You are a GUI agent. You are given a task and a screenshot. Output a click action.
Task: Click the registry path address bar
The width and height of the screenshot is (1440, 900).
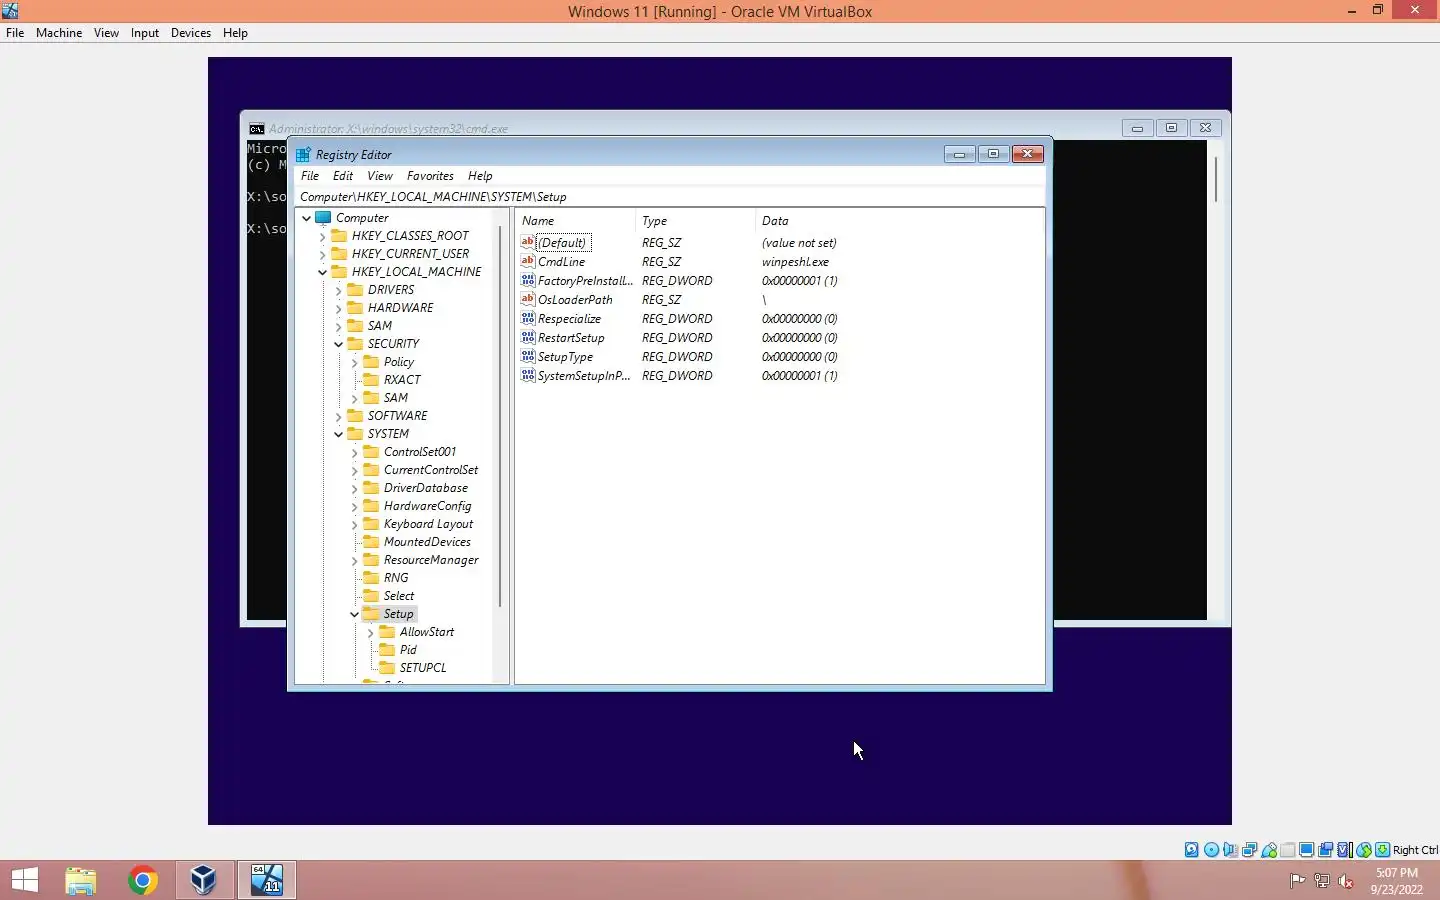point(670,197)
